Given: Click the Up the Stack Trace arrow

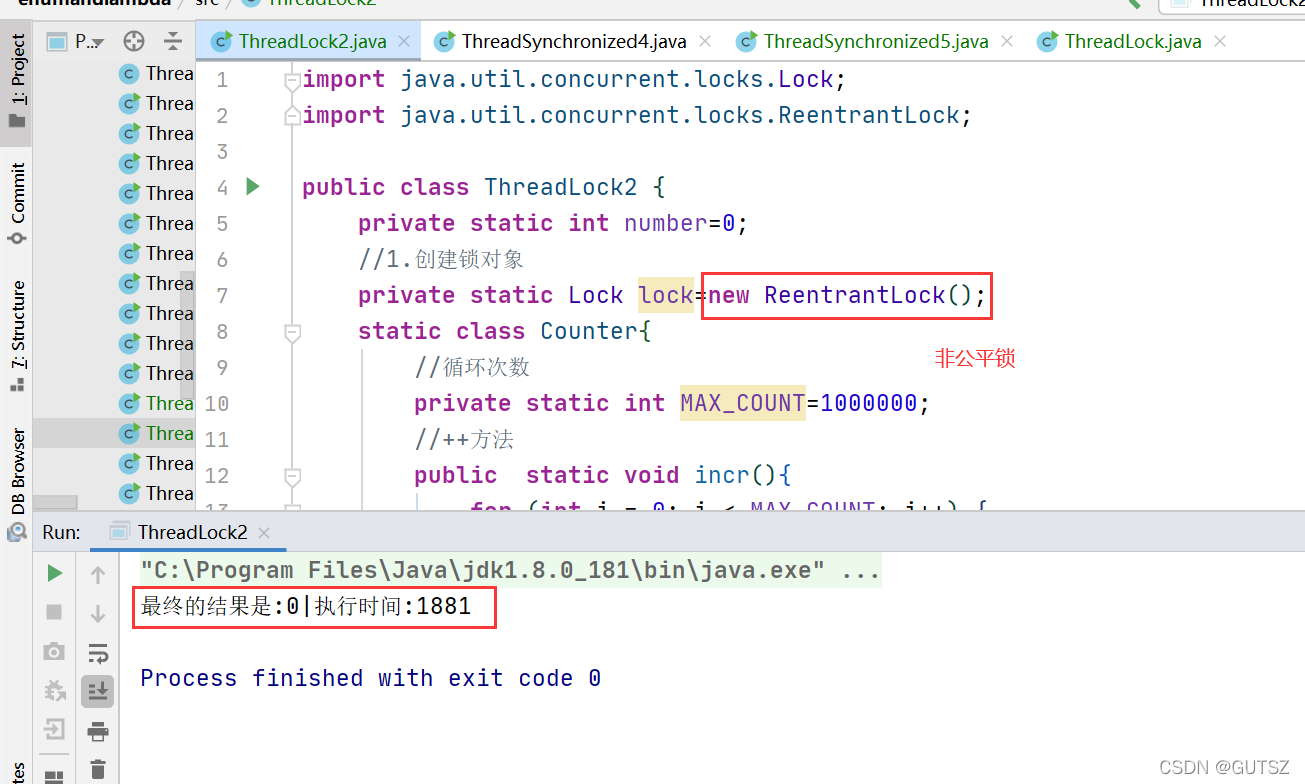Looking at the screenshot, I should point(98,574).
